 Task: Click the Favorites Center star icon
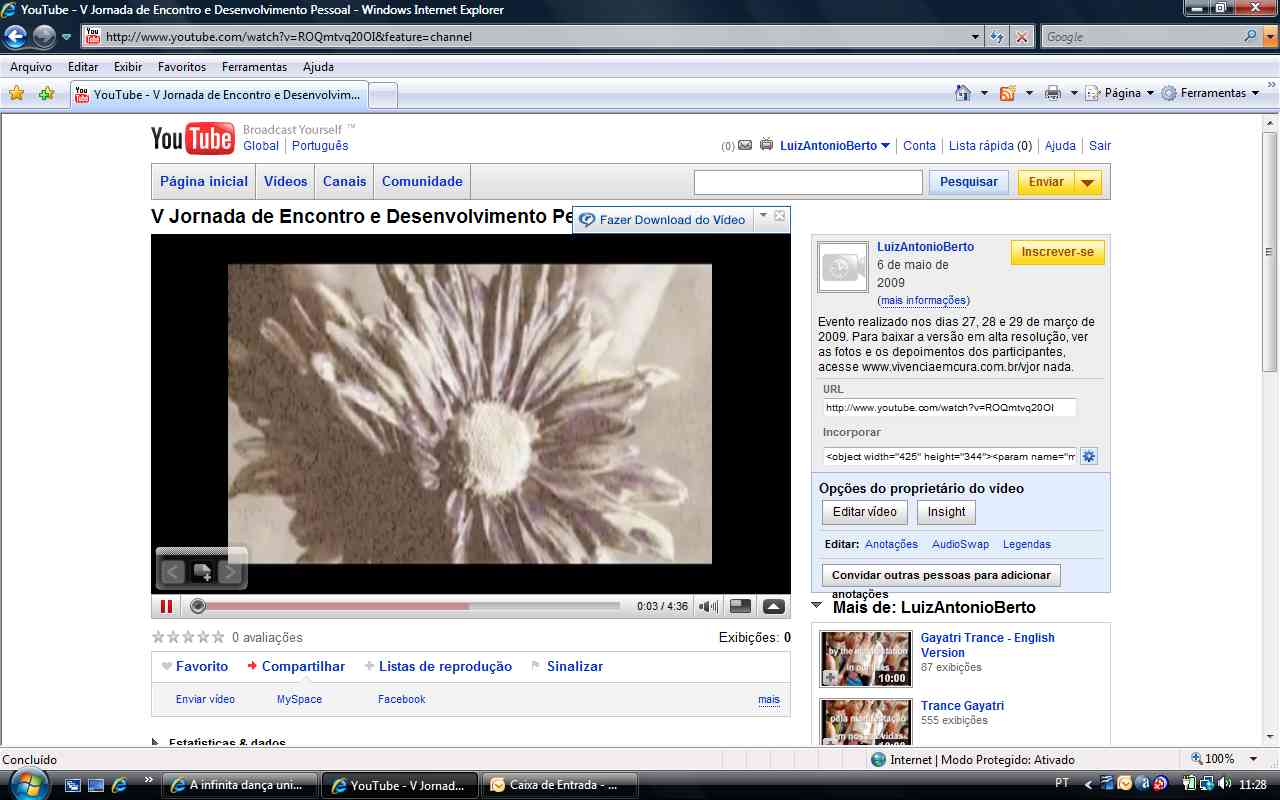16,93
